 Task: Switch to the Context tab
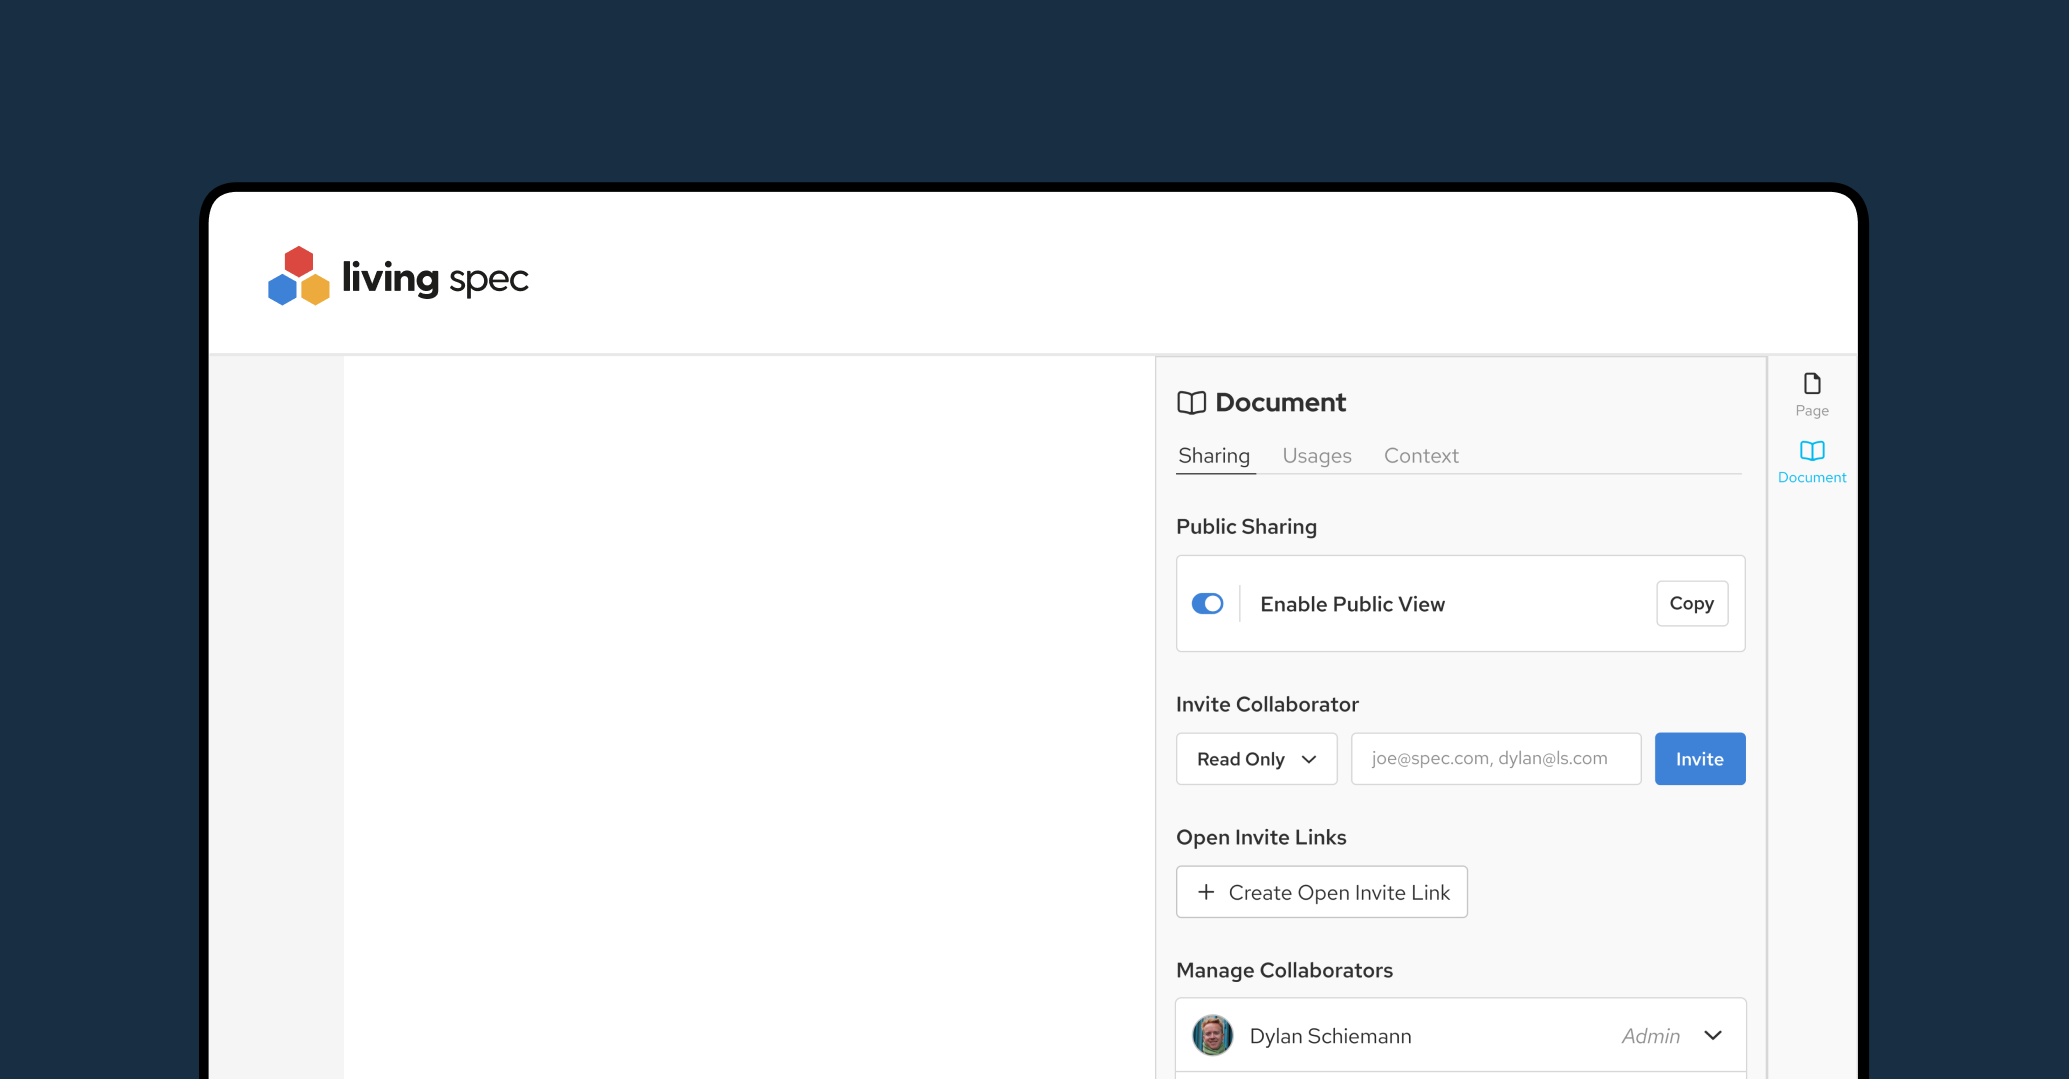(1420, 456)
